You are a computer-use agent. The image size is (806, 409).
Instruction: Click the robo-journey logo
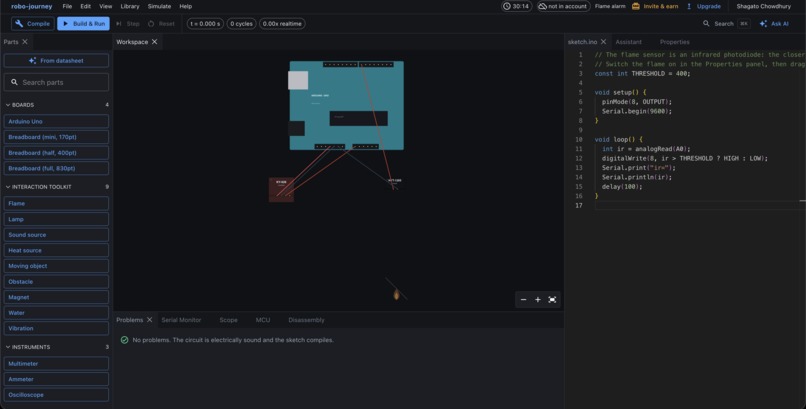(31, 7)
